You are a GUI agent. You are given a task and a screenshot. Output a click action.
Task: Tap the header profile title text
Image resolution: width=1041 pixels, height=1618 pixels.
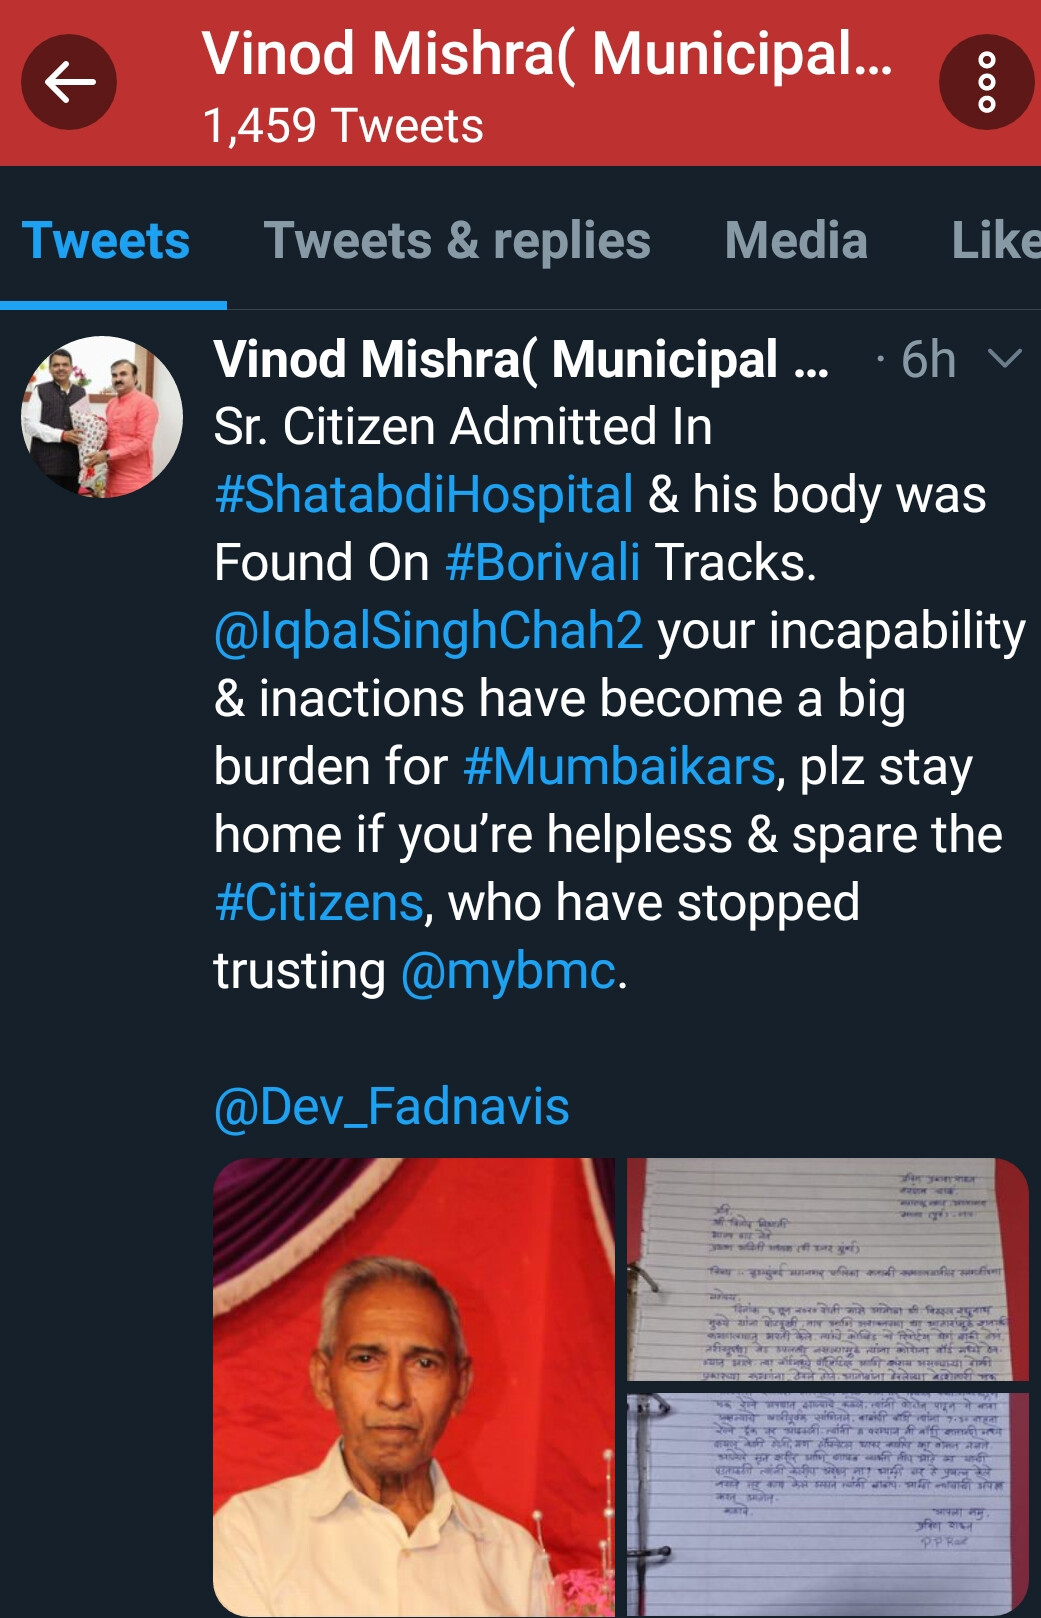546,54
